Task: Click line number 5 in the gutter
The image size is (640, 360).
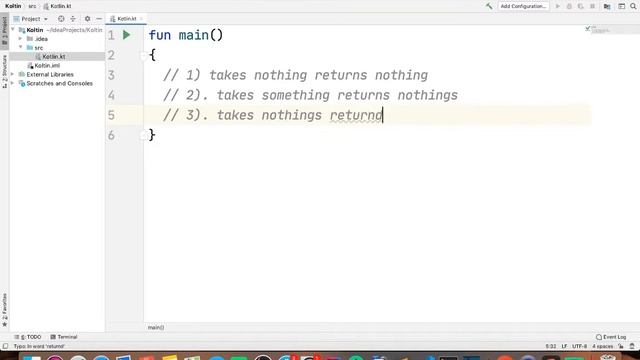Action: pos(111,115)
